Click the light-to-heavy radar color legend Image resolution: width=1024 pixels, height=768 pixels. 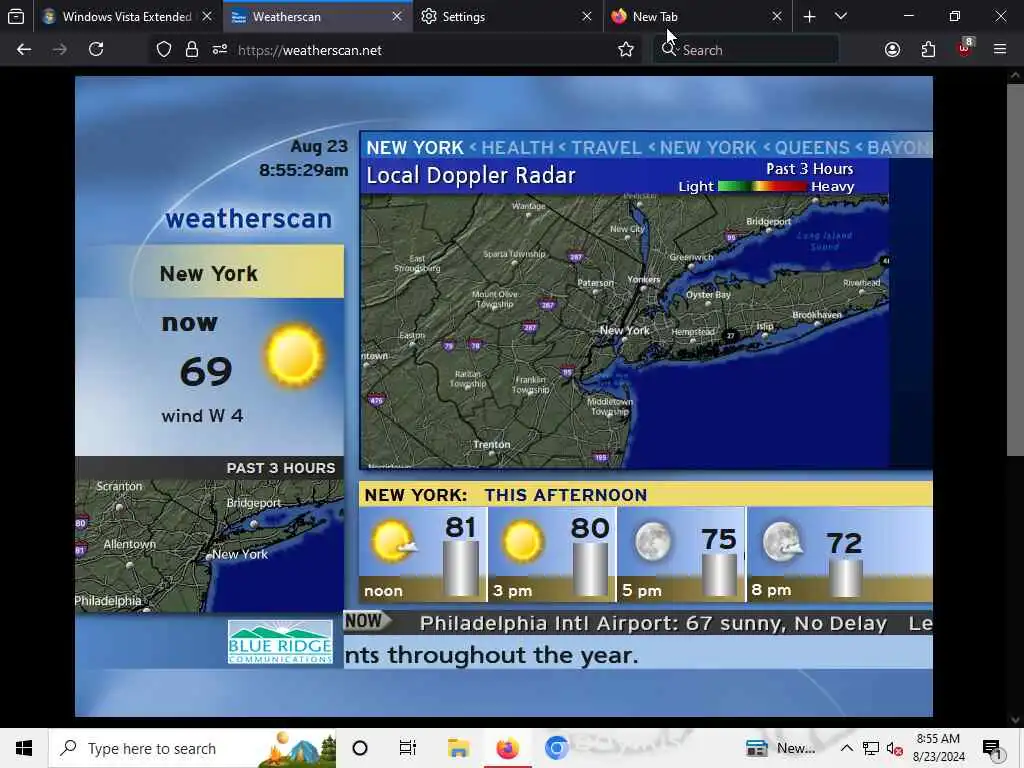point(762,186)
